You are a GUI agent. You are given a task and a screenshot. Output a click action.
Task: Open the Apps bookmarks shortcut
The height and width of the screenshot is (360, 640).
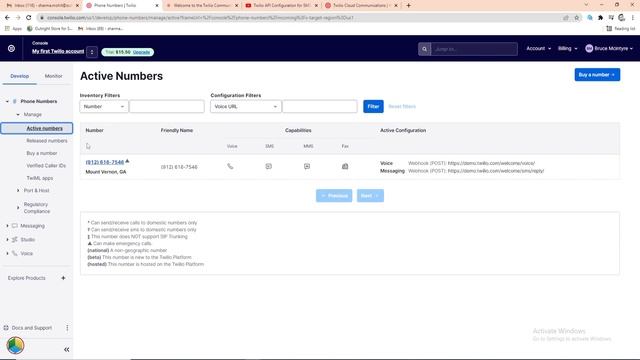(x=13, y=29)
